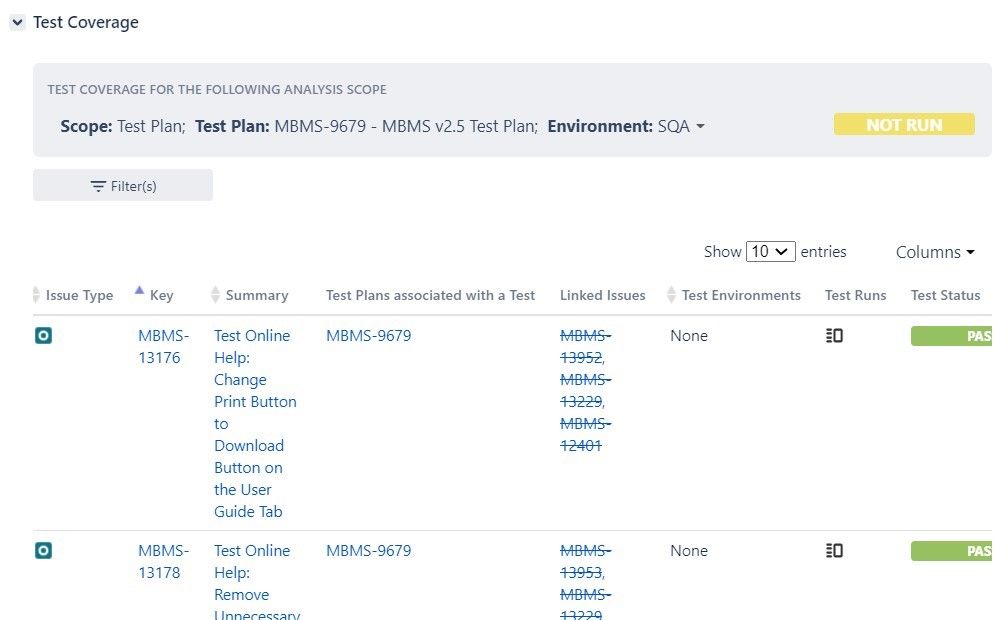This screenshot has width=994, height=620.
Task: Click 'Test Plan: MBMS-9679 - MBMS v2.5 Test Plan' text
Action: pyautogui.click(x=366, y=126)
